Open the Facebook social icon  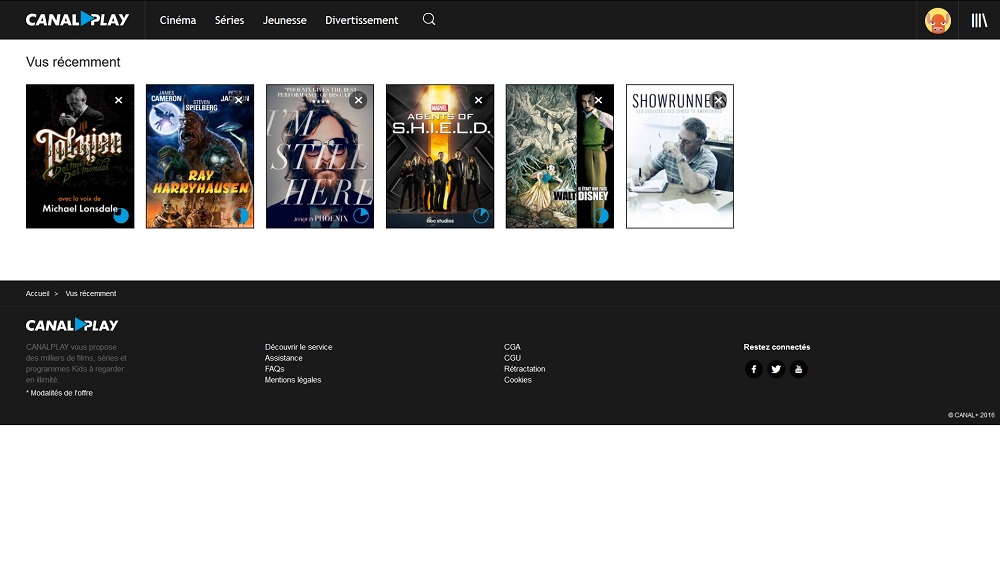pos(754,369)
